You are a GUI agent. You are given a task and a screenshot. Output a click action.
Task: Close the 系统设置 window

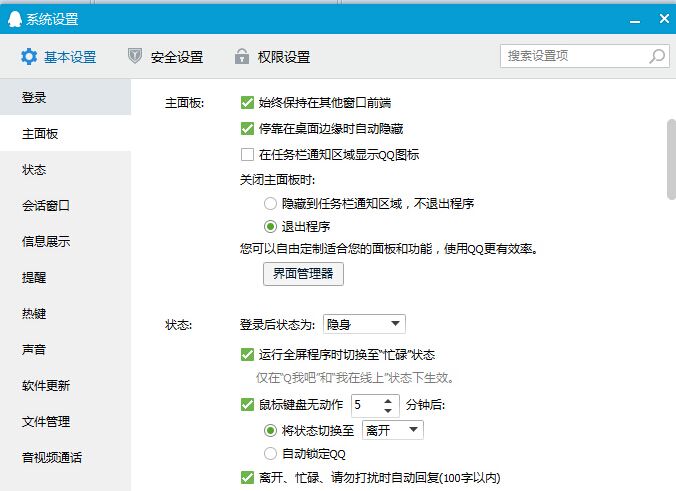click(664, 19)
